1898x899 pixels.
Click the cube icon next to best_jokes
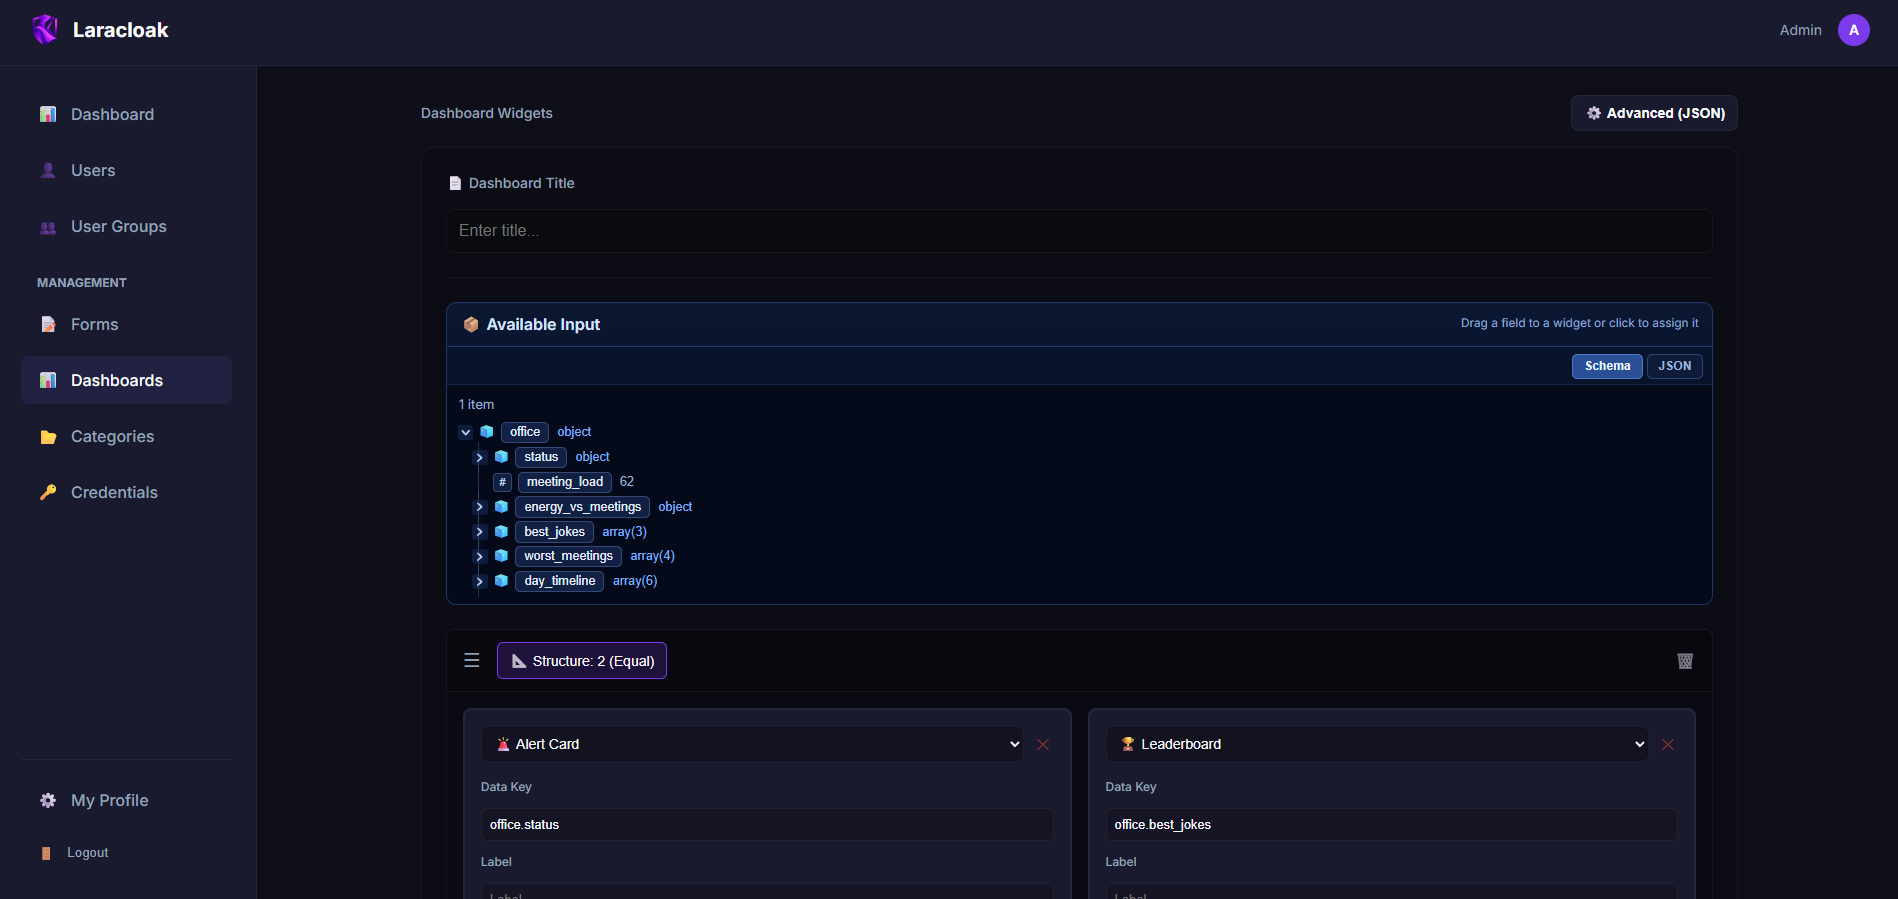[501, 532]
